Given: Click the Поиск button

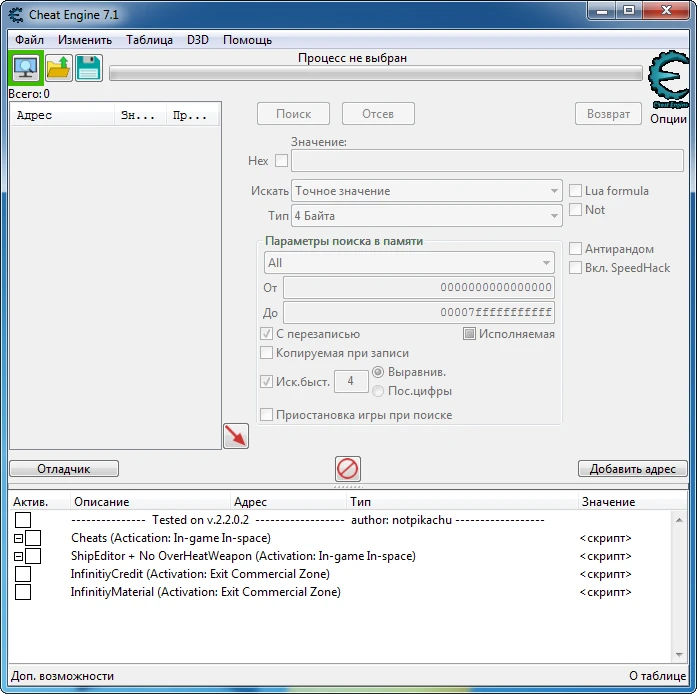Looking at the screenshot, I should tap(293, 114).
